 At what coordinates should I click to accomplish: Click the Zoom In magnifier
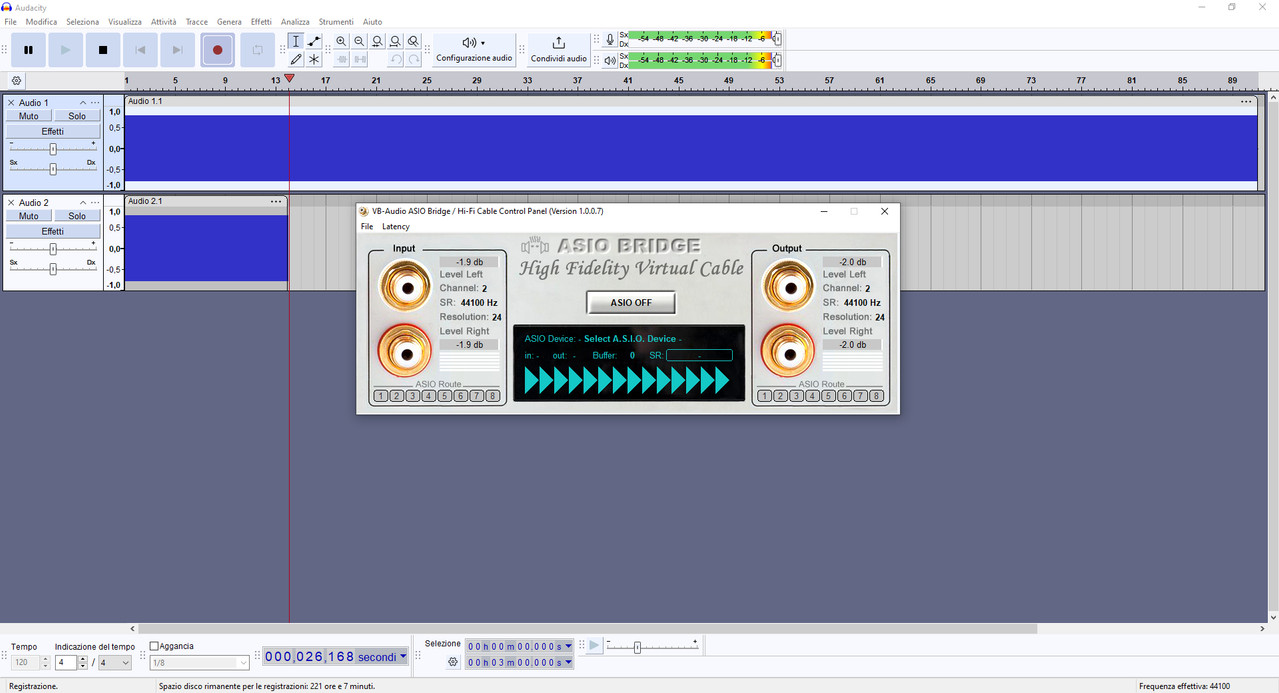click(x=342, y=41)
